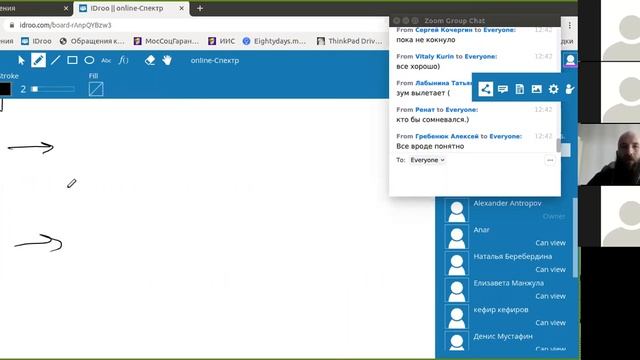Select the straight line tool
Viewport: 640px width, 360px height.
[x=55, y=60]
